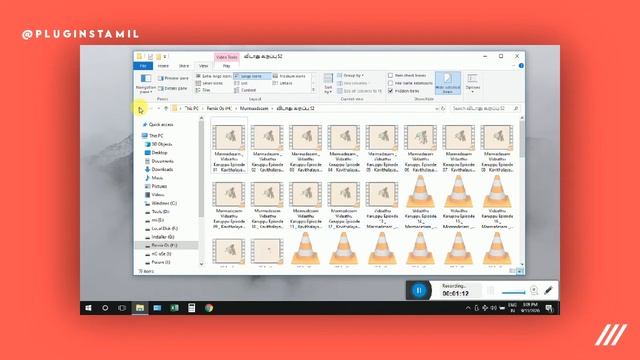
Task: Select Episode 14 VLC cone file
Action: click(420, 192)
